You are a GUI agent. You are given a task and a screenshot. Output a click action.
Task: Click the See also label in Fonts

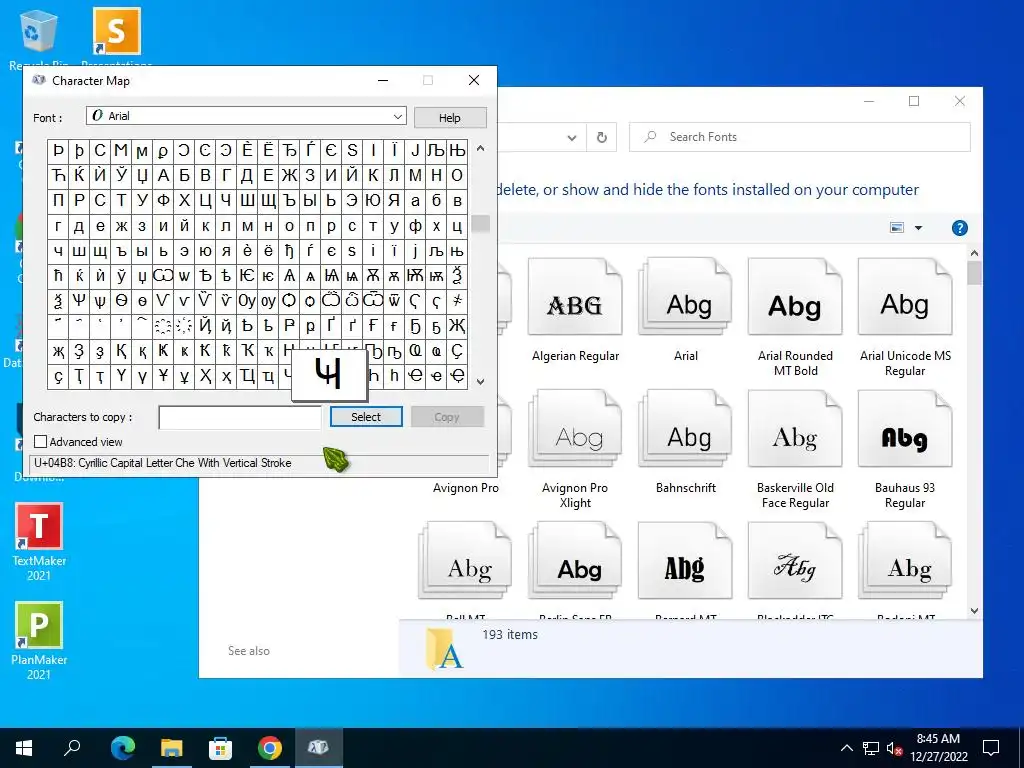249,650
